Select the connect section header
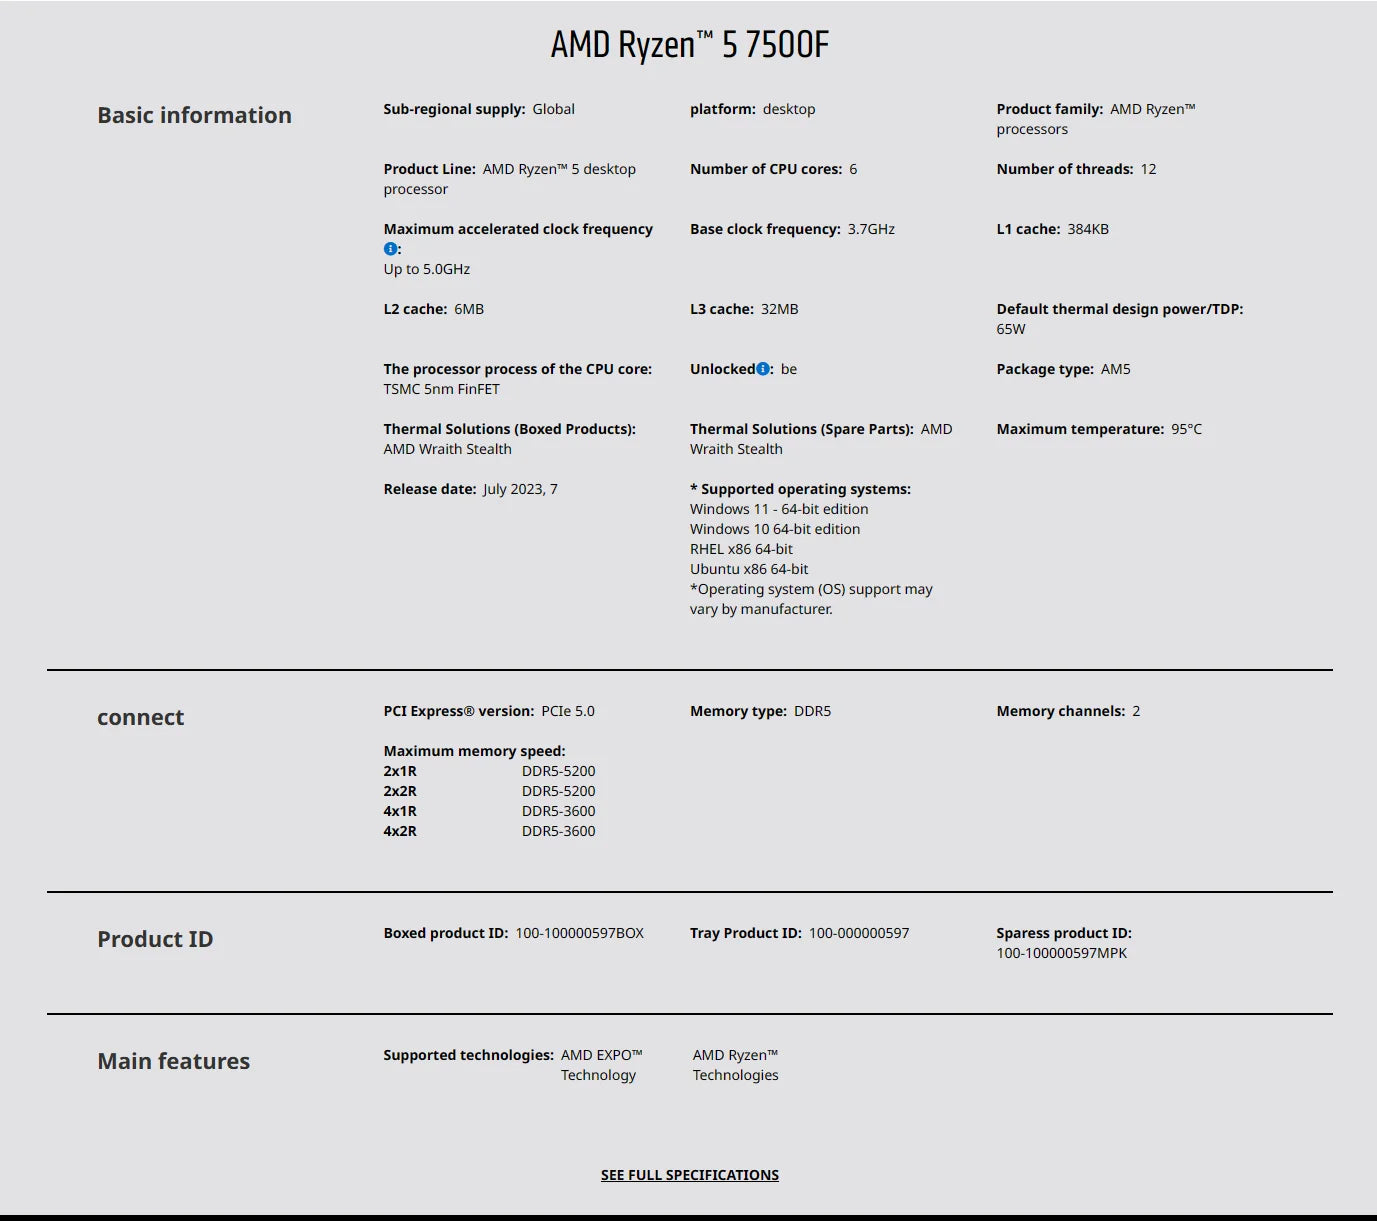This screenshot has width=1377, height=1221. 140,717
